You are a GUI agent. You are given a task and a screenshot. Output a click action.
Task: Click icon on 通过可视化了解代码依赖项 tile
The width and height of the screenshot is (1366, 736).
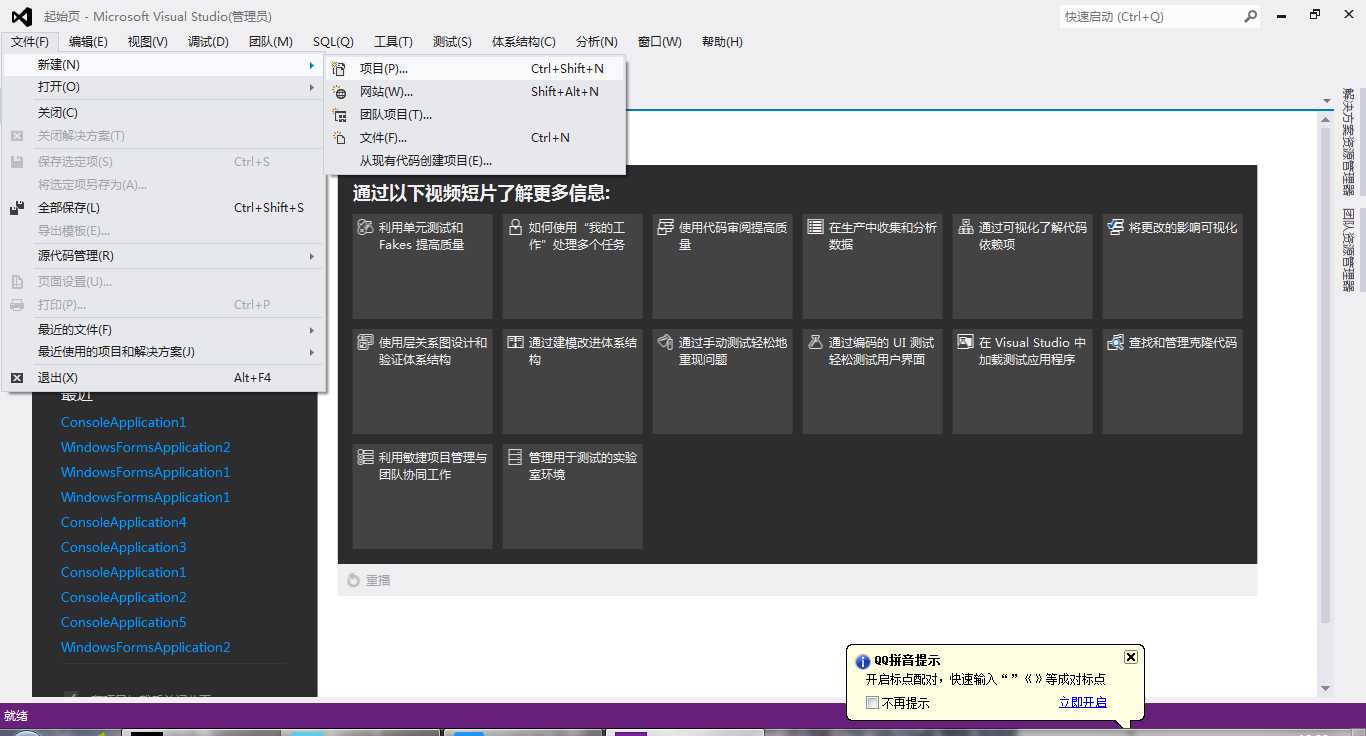pyautogui.click(x=965, y=227)
